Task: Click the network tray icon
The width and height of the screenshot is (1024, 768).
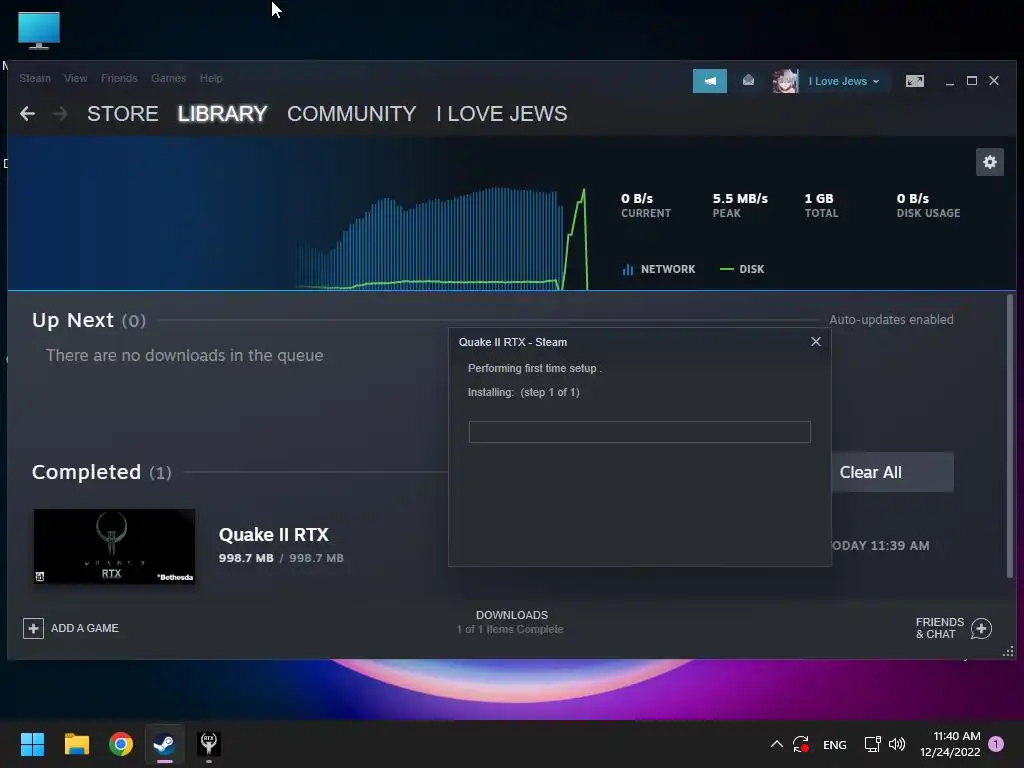Action: (x=872, y=744)
